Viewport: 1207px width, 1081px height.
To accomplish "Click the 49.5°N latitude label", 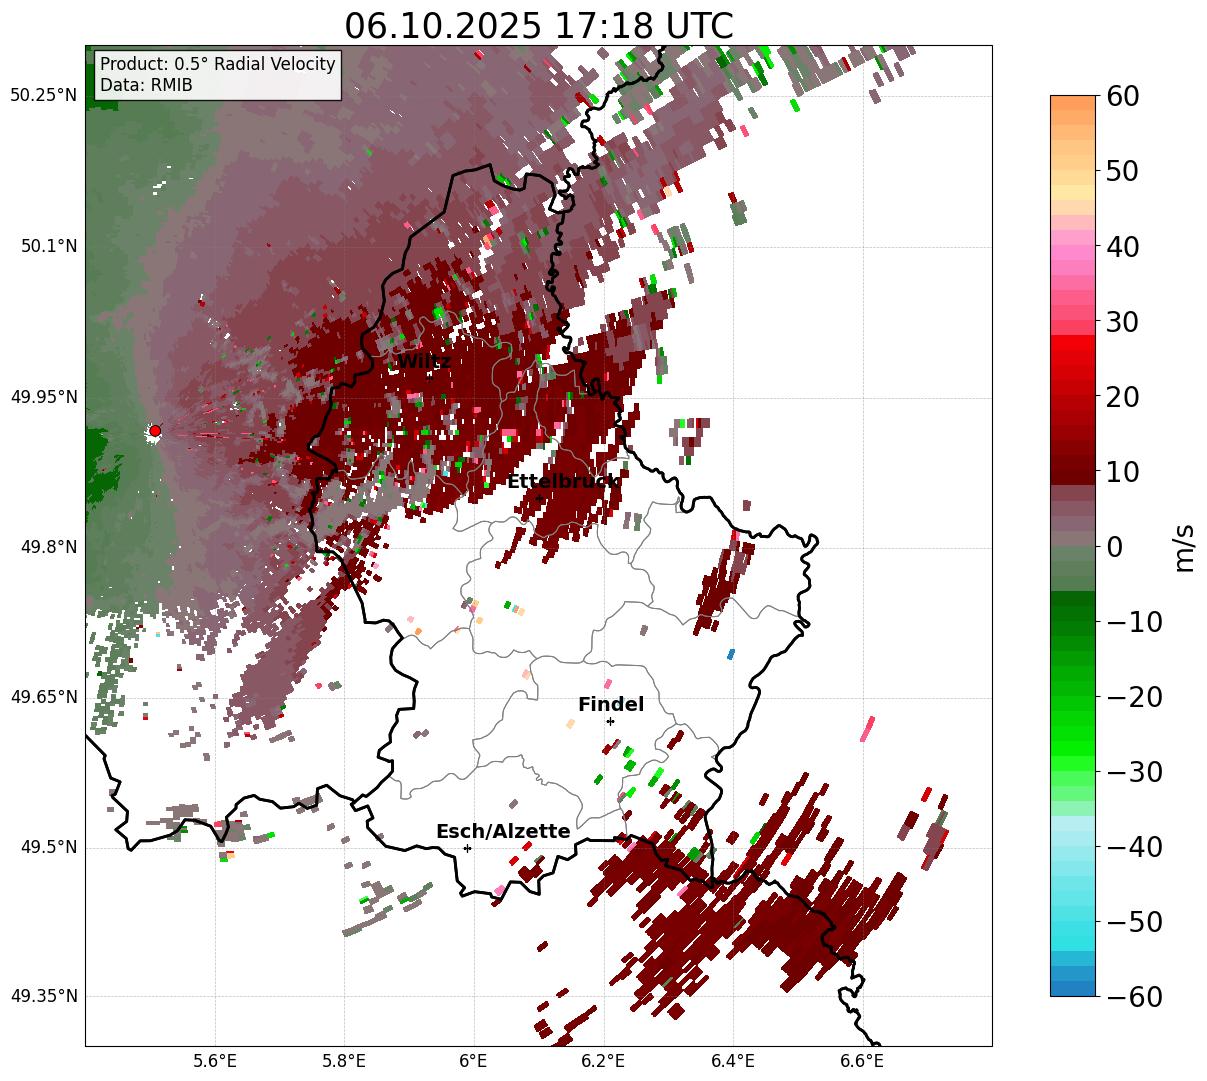I will 48,847.
